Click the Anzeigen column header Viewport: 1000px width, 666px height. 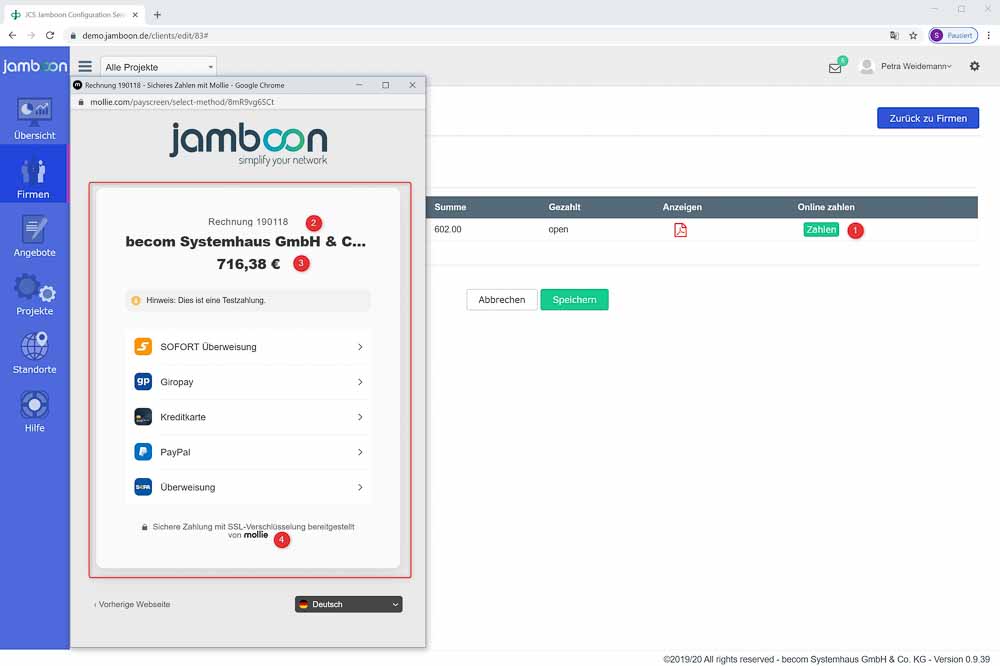pyautogui.click(x=682, y=207)
